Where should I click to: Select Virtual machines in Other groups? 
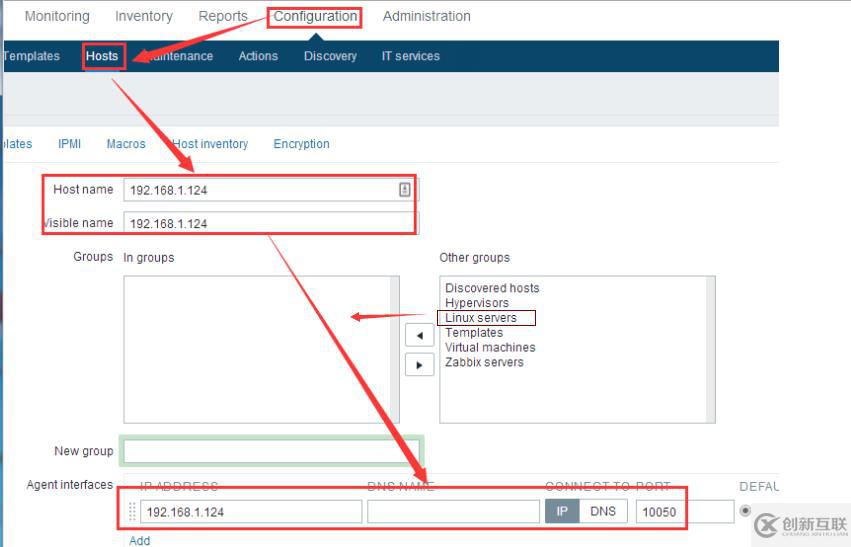click(490, 347)
